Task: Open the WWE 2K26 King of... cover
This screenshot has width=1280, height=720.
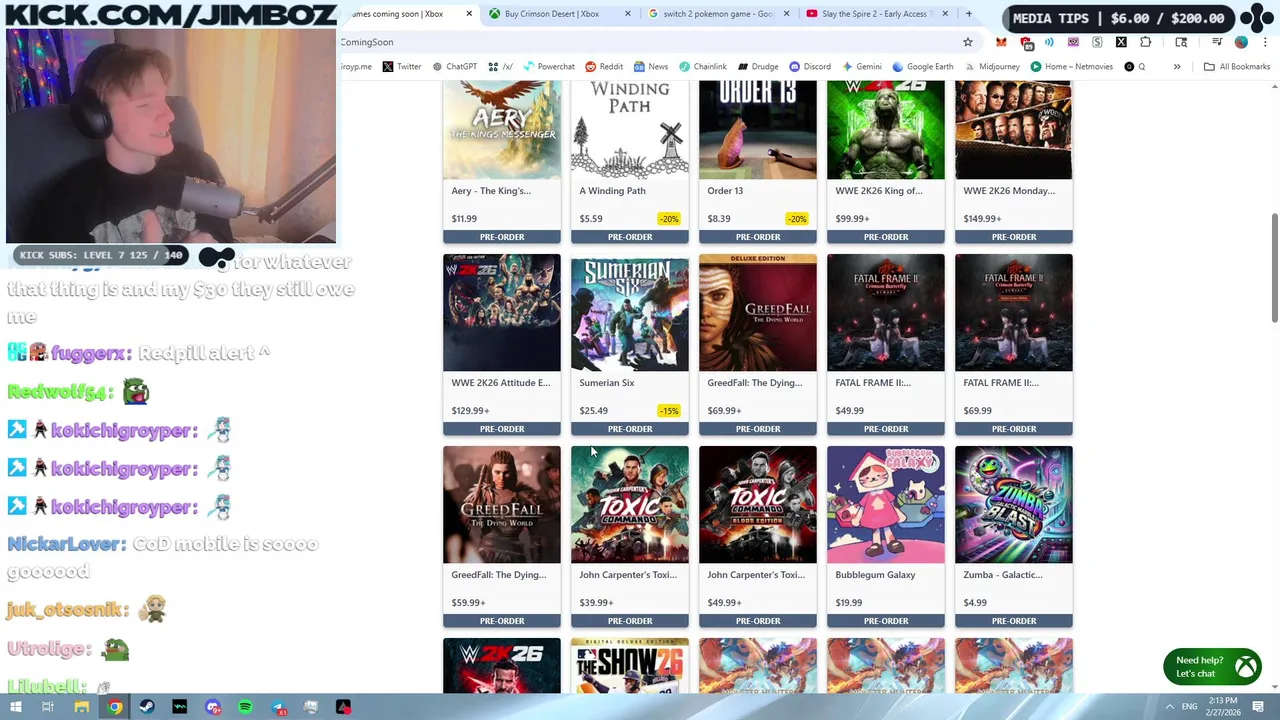Action: click(x=886, y=130)
